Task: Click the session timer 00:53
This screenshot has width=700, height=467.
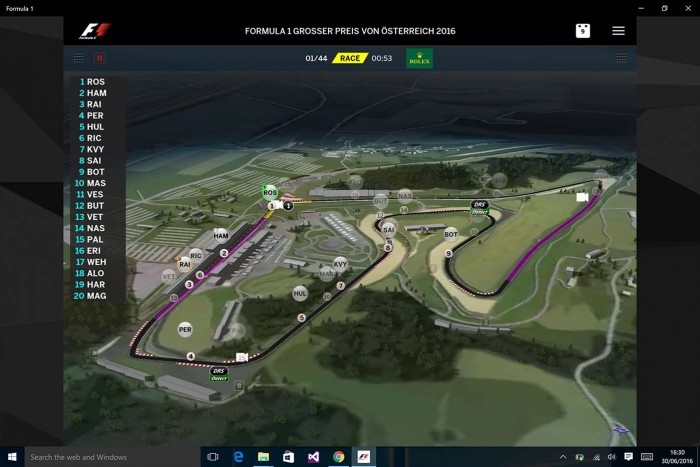Action: coord(382,58)
